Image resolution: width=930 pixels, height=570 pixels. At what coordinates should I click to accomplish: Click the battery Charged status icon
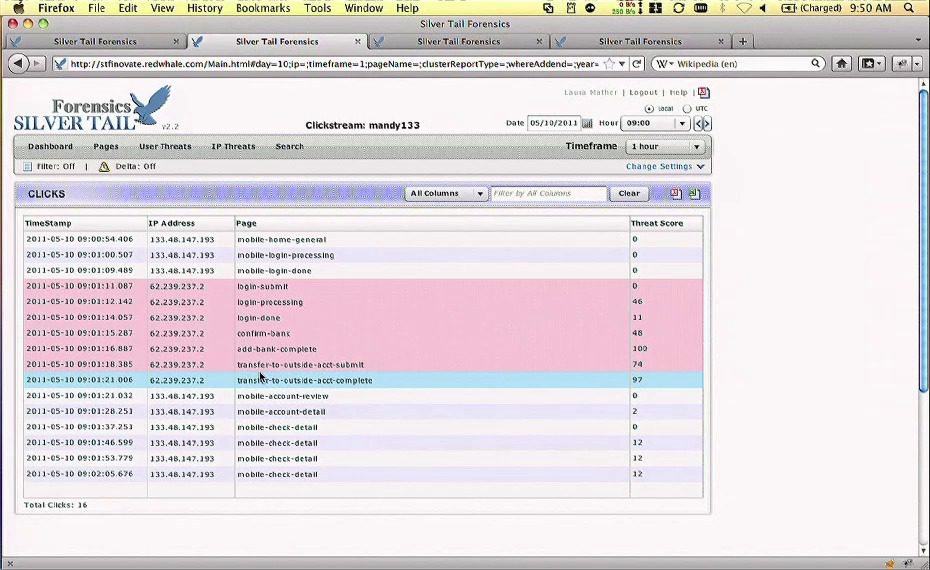point(787,8)
